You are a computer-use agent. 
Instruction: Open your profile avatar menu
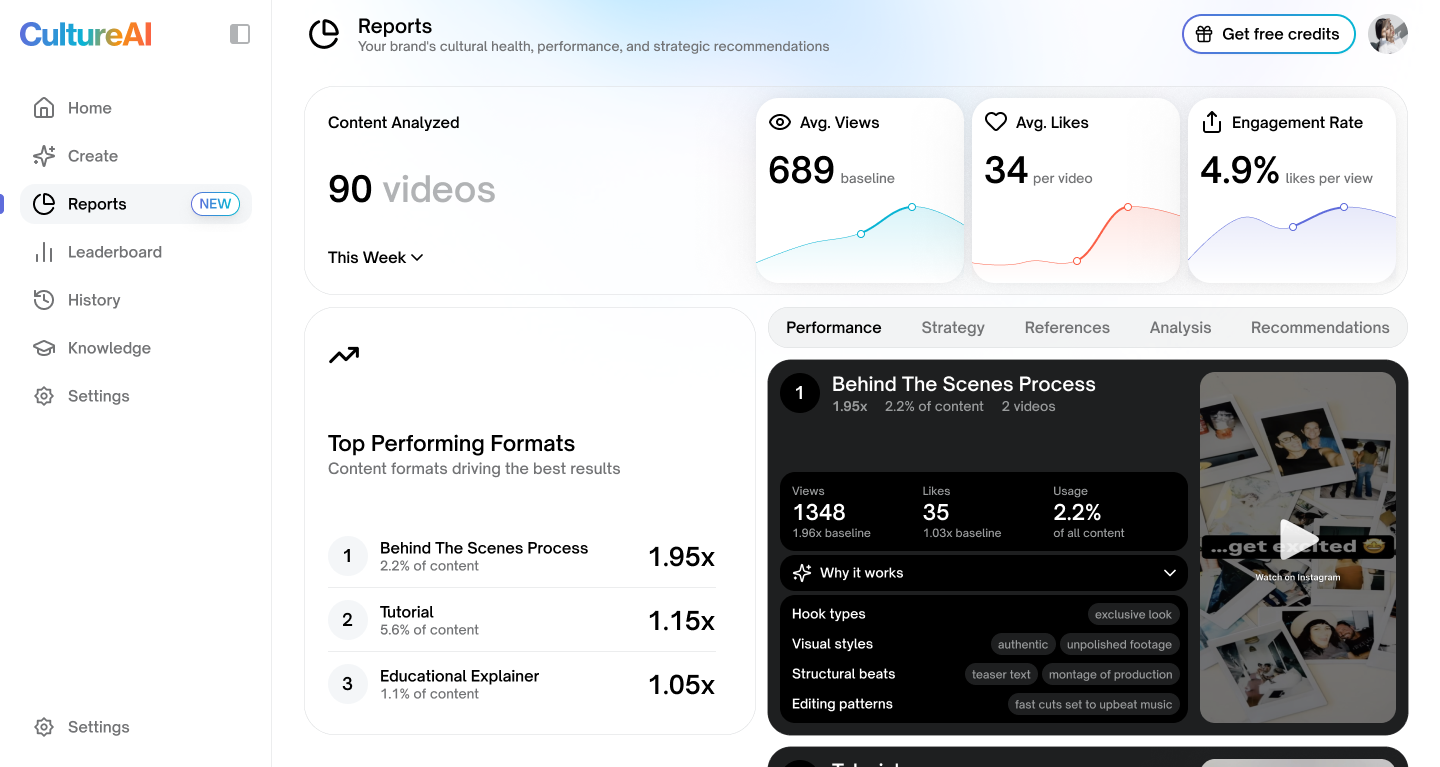(x=1388, y=33)
